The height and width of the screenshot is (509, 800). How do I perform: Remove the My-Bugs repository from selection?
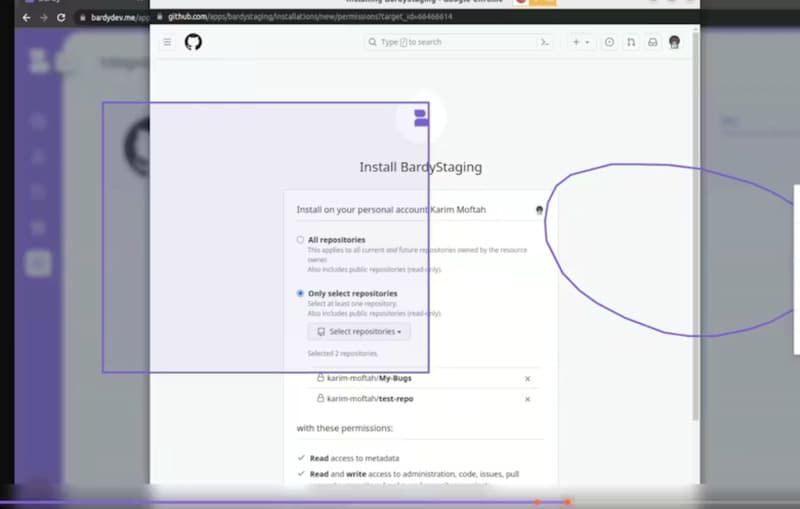click(528, 379)
